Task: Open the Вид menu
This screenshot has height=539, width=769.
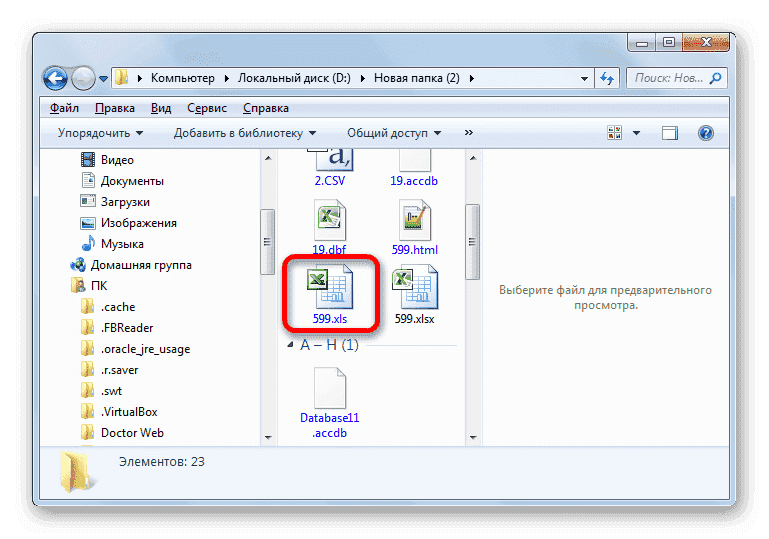Action: [161, 108]
